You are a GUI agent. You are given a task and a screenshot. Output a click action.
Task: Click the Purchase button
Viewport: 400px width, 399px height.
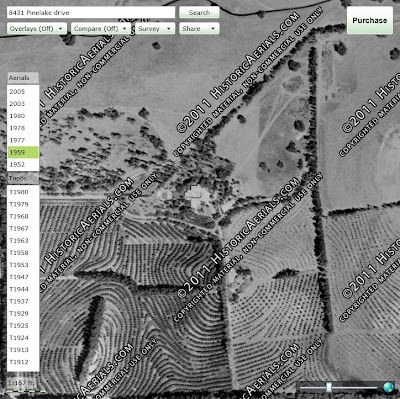(370, 20)
